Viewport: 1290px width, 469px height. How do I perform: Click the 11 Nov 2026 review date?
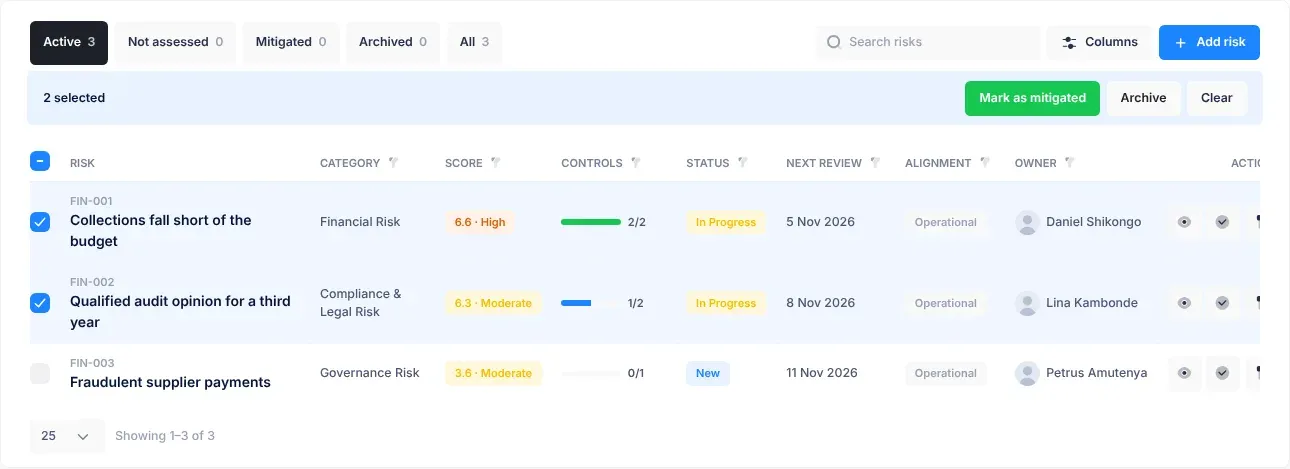822,373
